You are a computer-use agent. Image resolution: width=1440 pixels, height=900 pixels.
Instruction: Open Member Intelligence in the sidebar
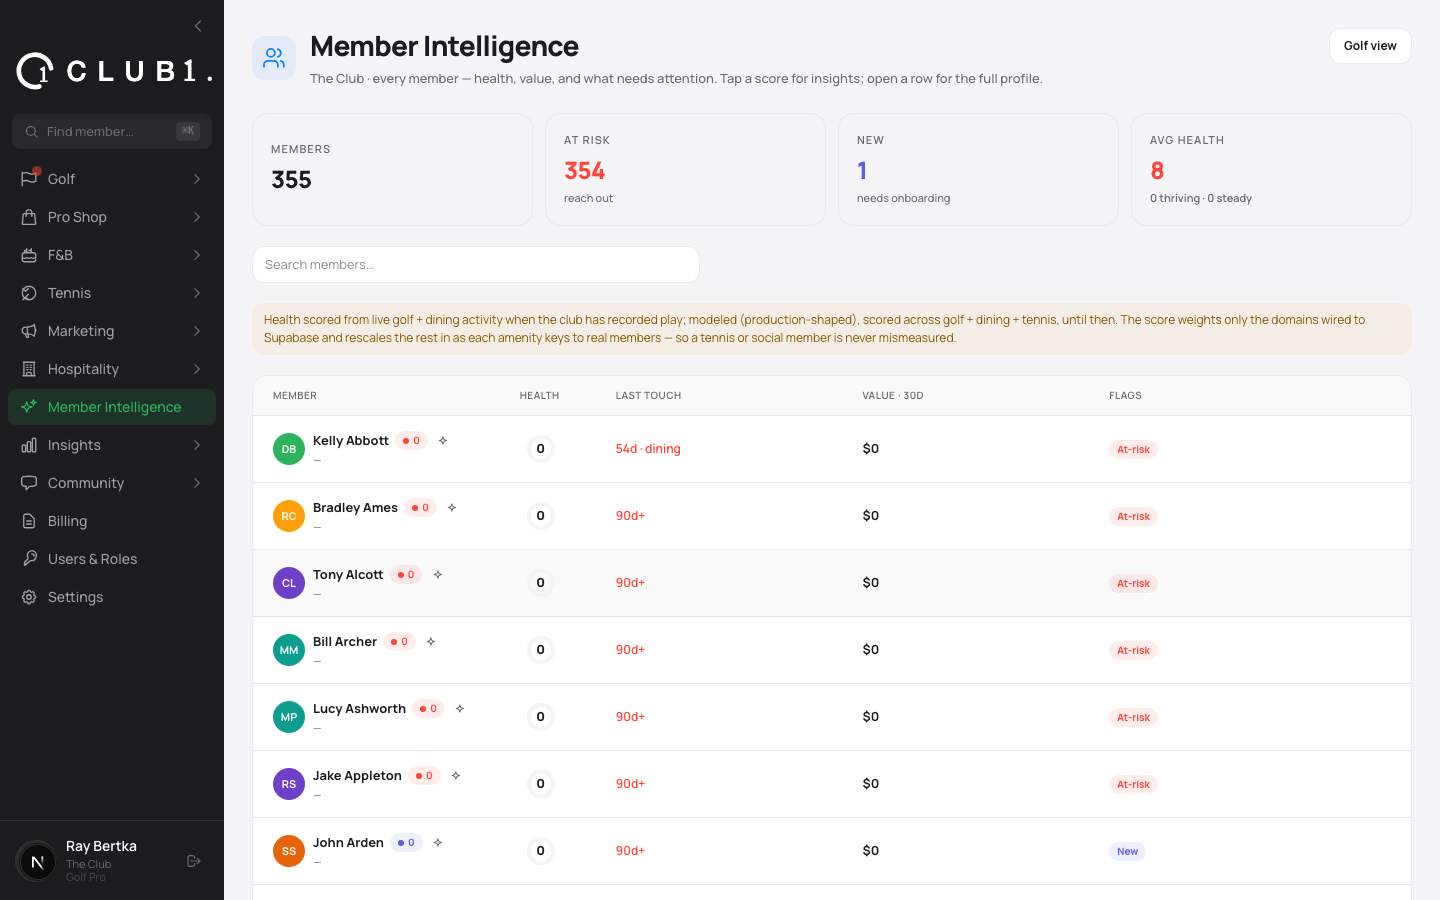[x=112, y=407]
